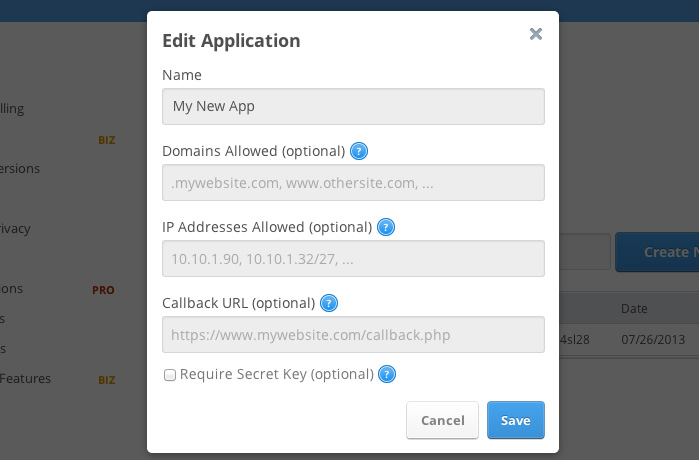Select the Callback URL text box
This screenshot has width=699, height=460.
click(x=353, y=334)
